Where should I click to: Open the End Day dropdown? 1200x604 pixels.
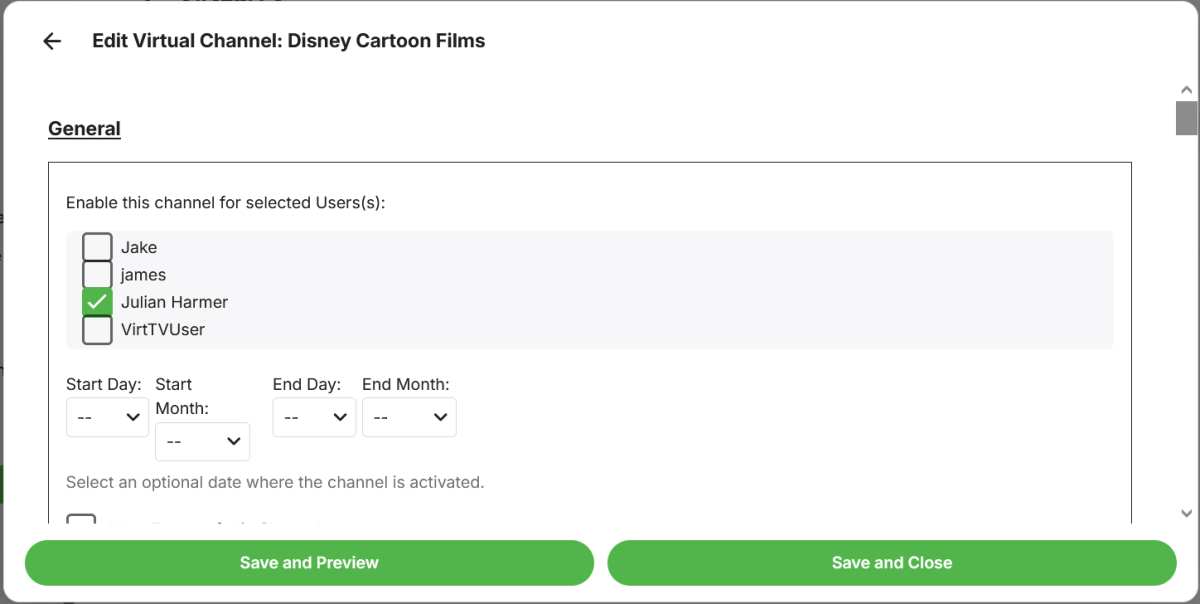point(314,417)
